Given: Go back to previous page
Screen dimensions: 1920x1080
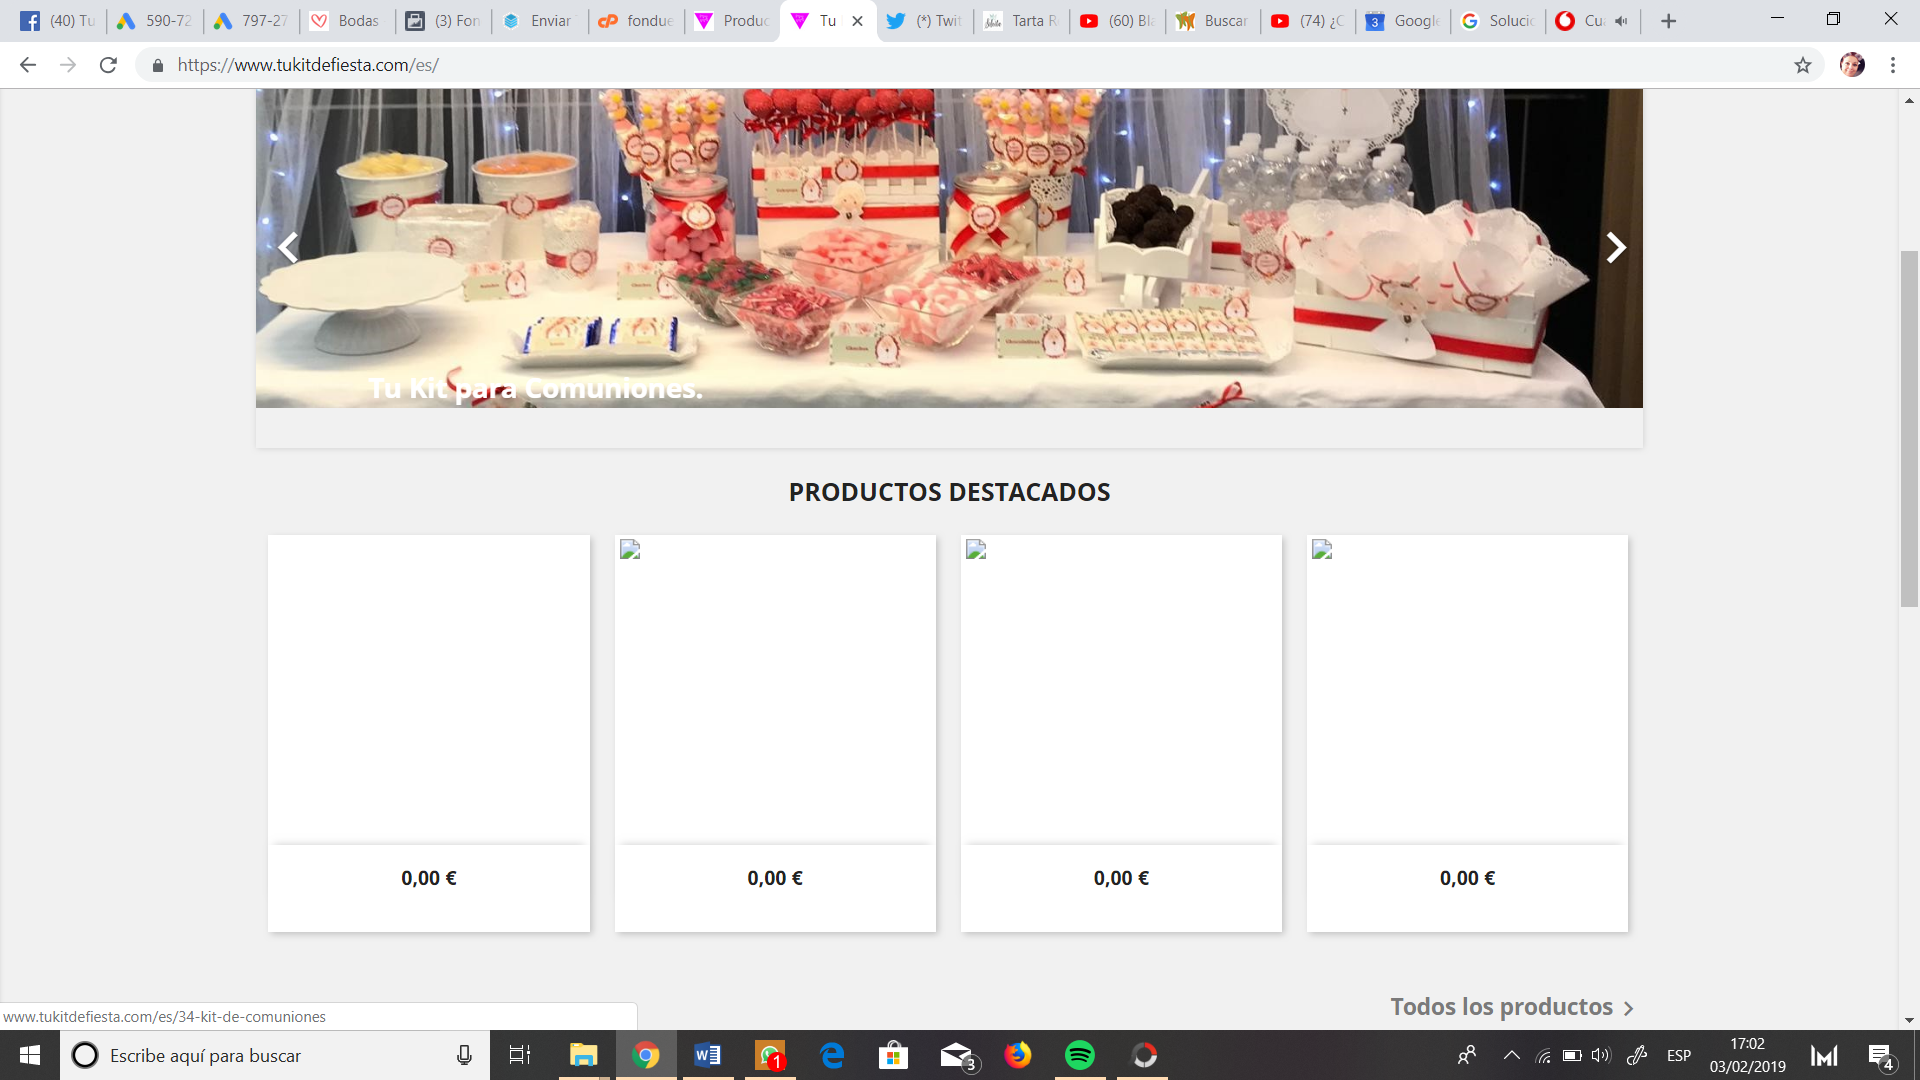Looking at the screenshot, I should (28, 65).
